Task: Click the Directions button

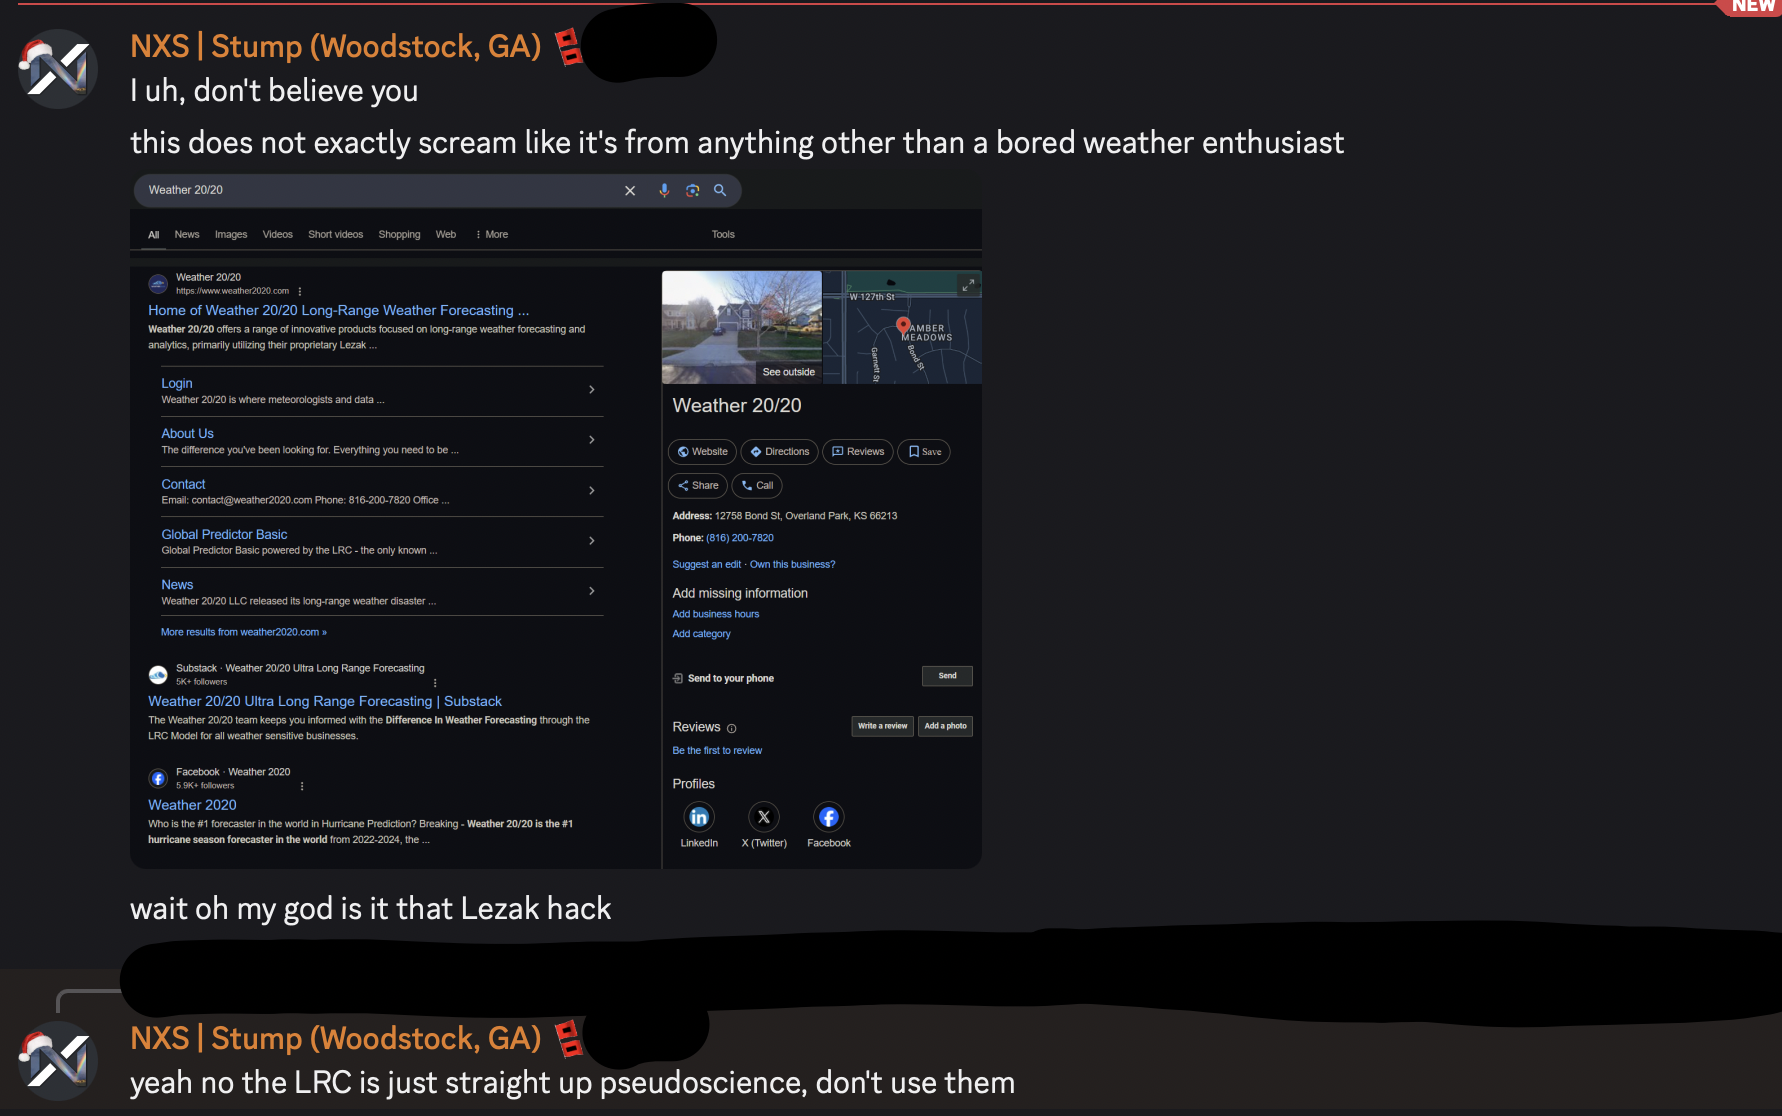Action: tap(780, 452)
